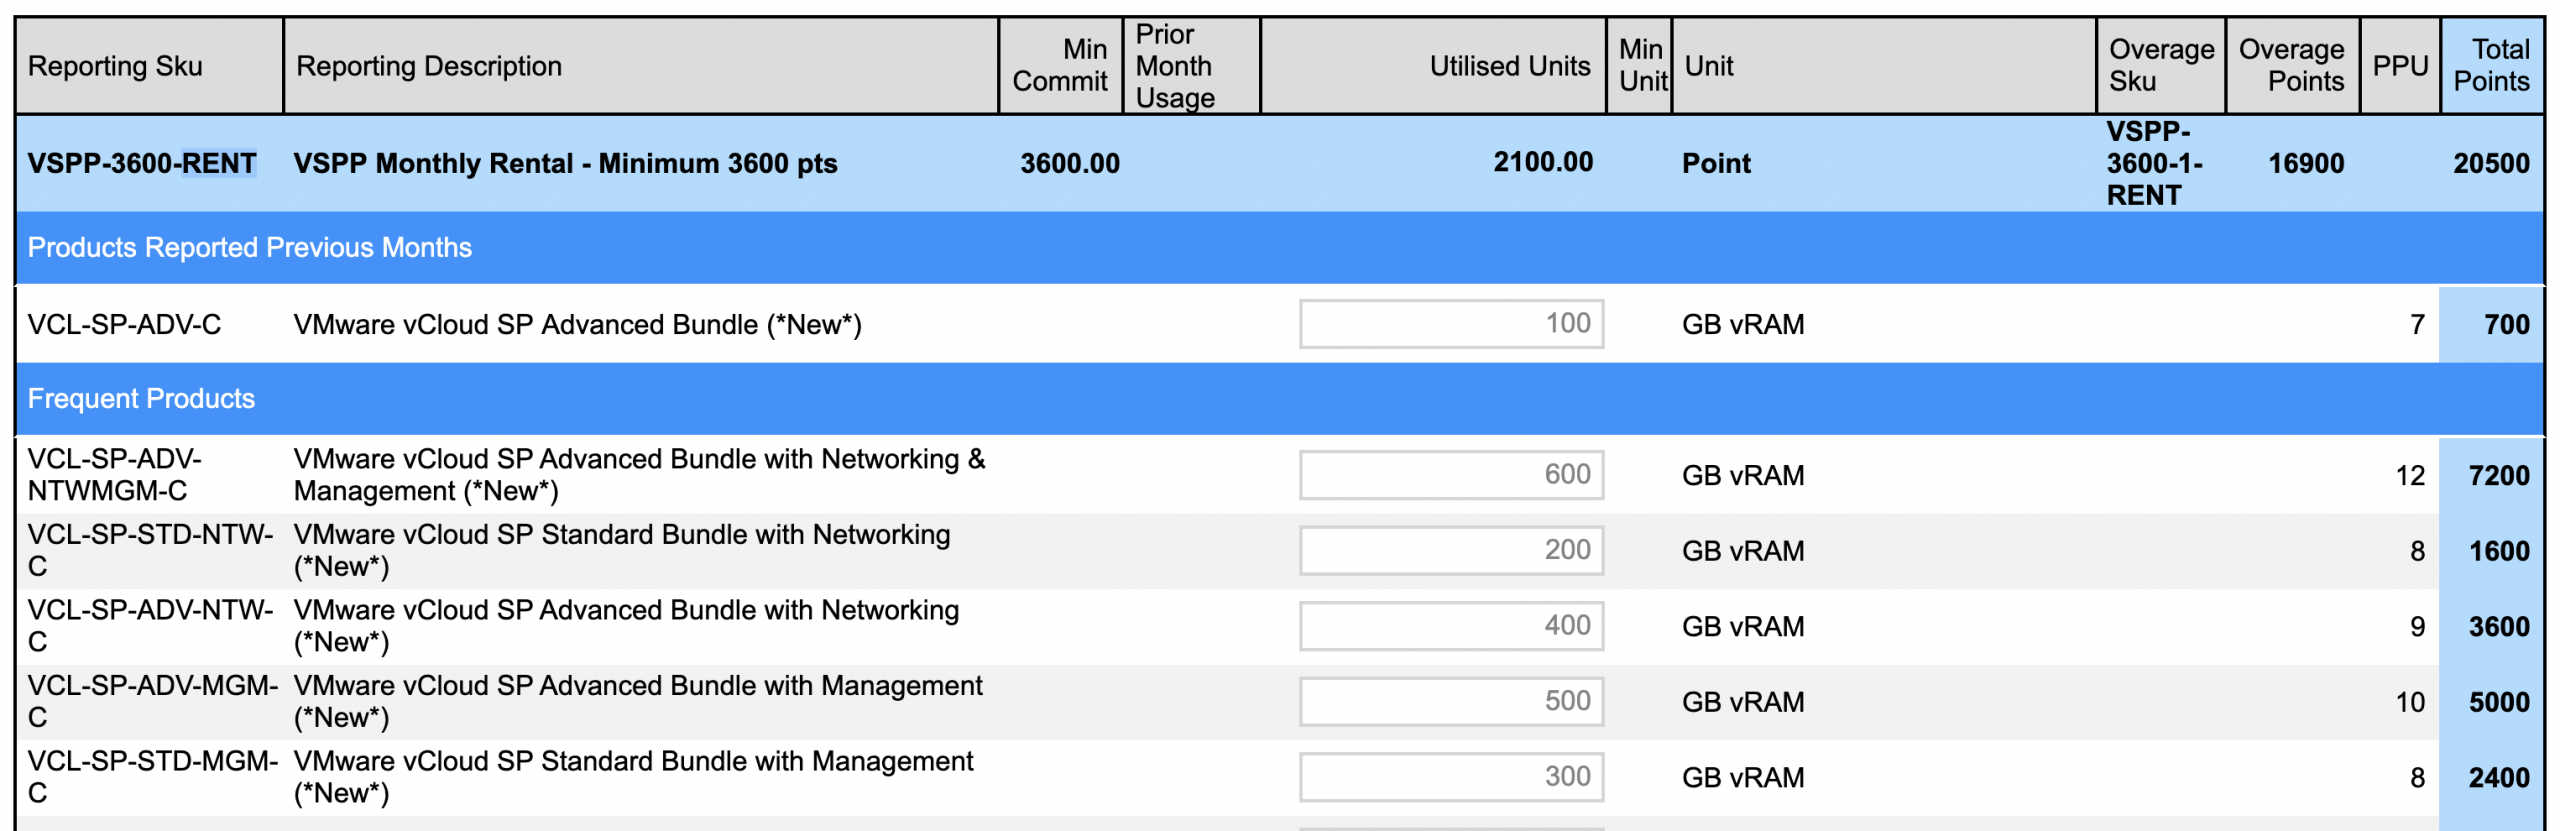Click GB vRAM in the VCL-SP-ADV-NTW-C row

pos(1743,626)
